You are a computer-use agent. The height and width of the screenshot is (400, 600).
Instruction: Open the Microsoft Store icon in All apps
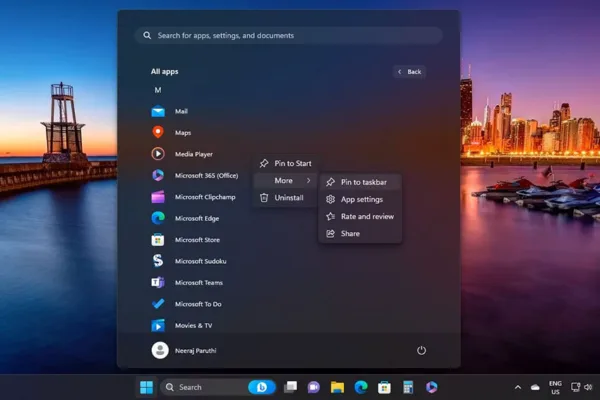coord(158,240)
